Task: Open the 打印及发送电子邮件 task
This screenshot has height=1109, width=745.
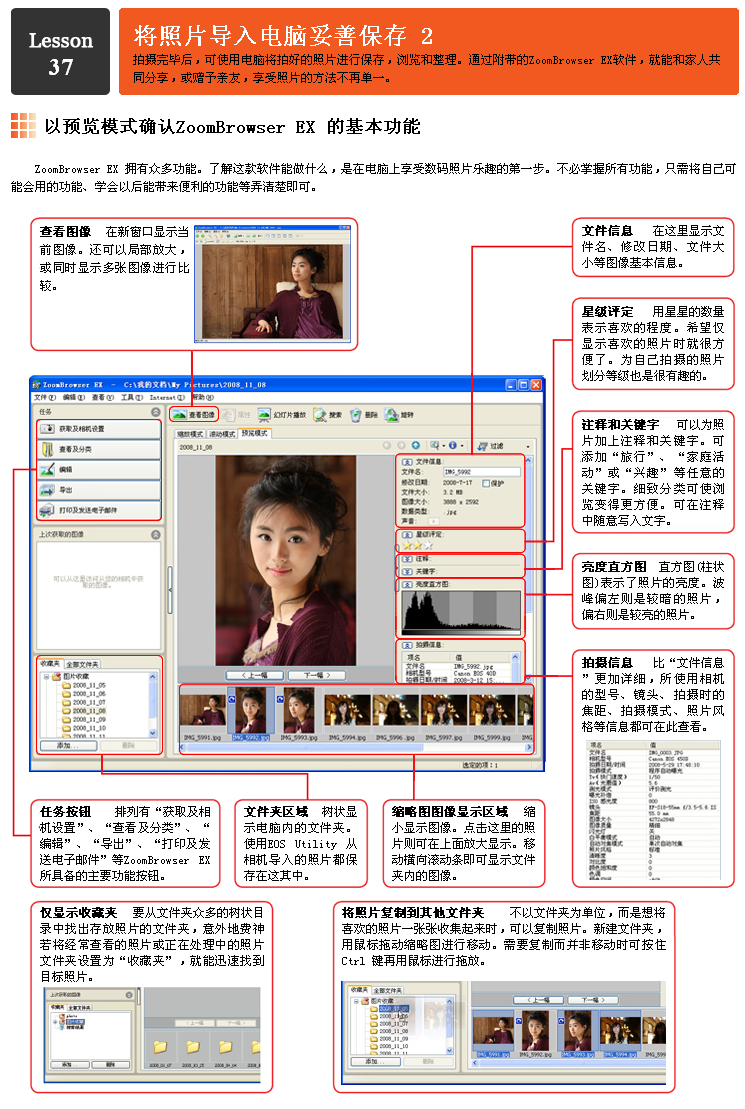Action: 99,510
